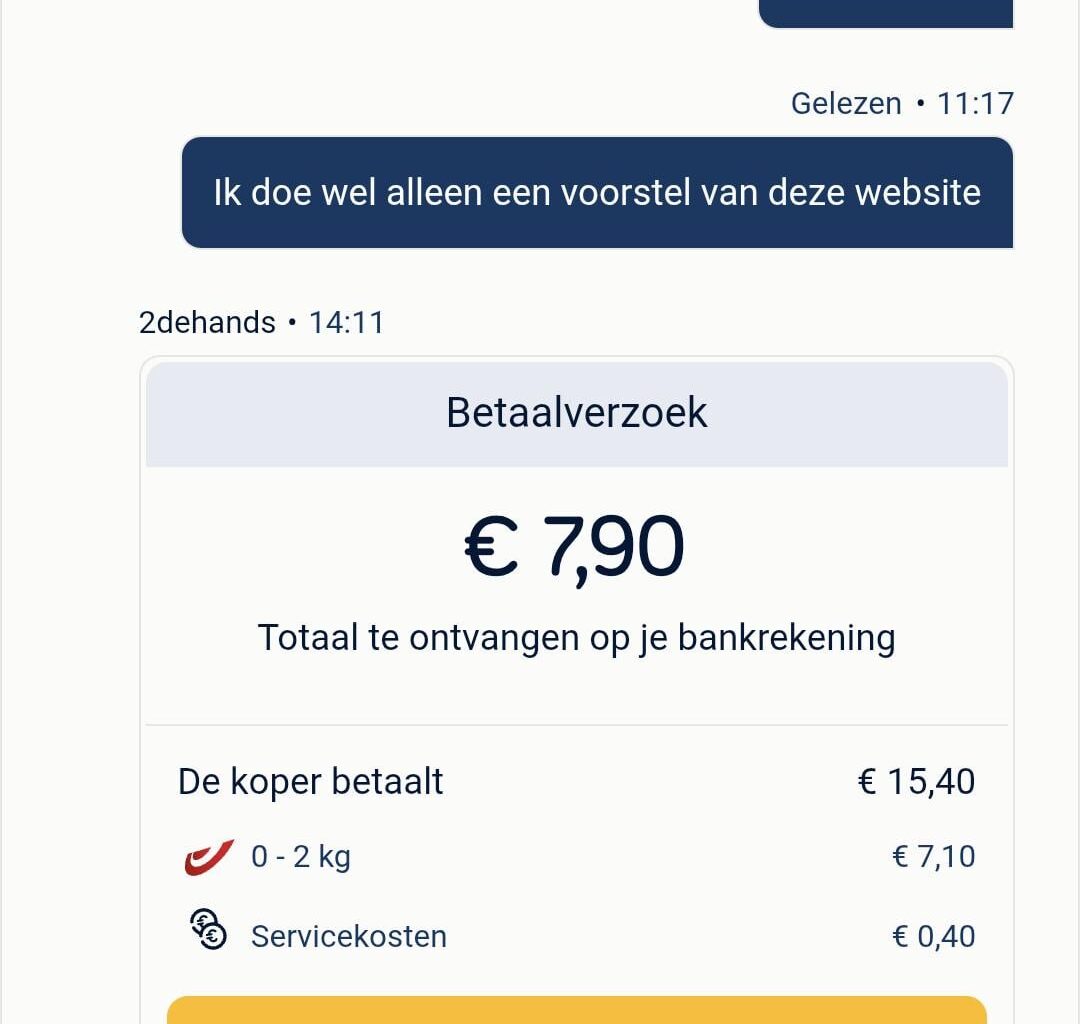
Task: Select the € 7,90 total amount
Action: pyautogui.click(x=576, y=543)
